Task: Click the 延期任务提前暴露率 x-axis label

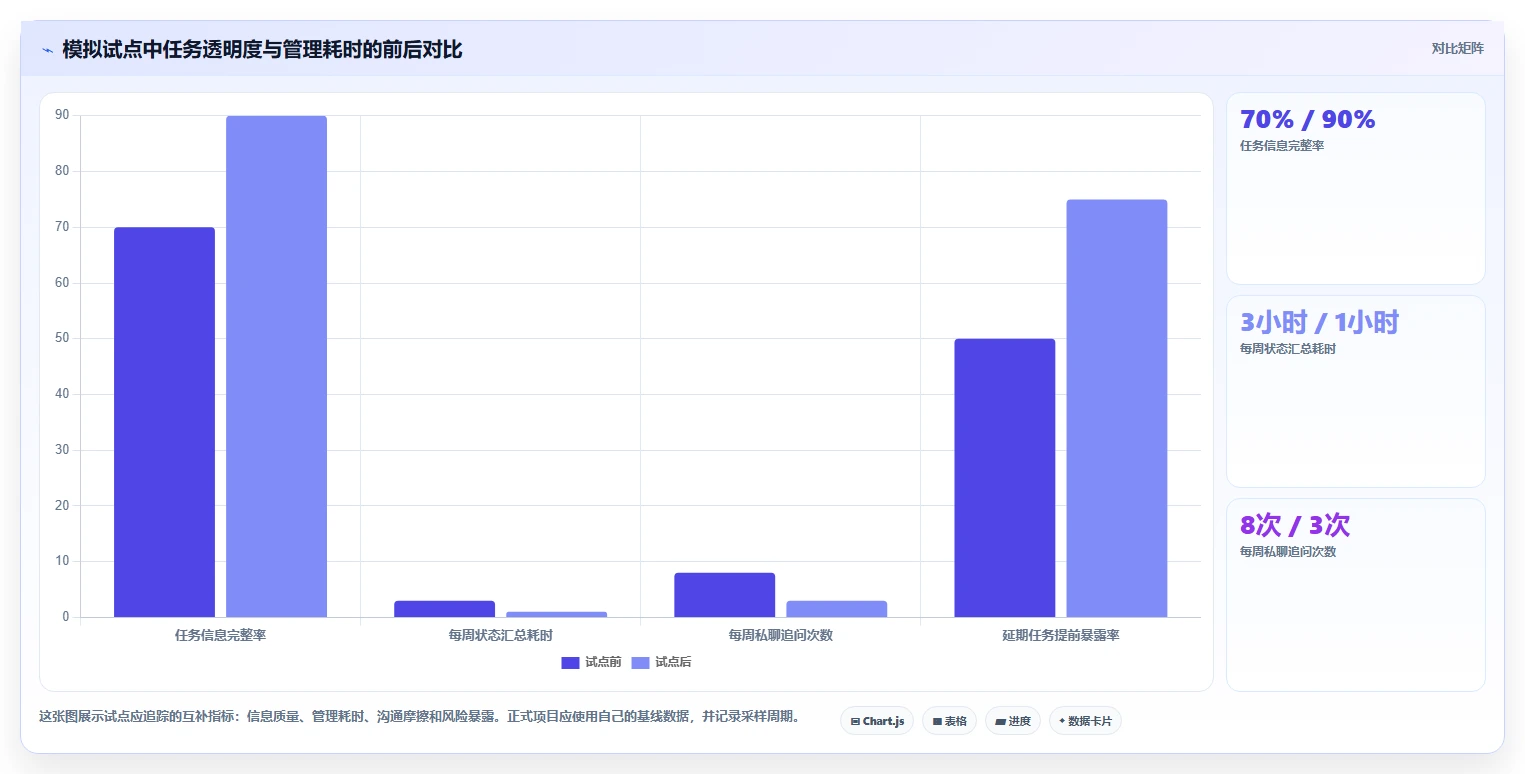Action: (1060, 635)
